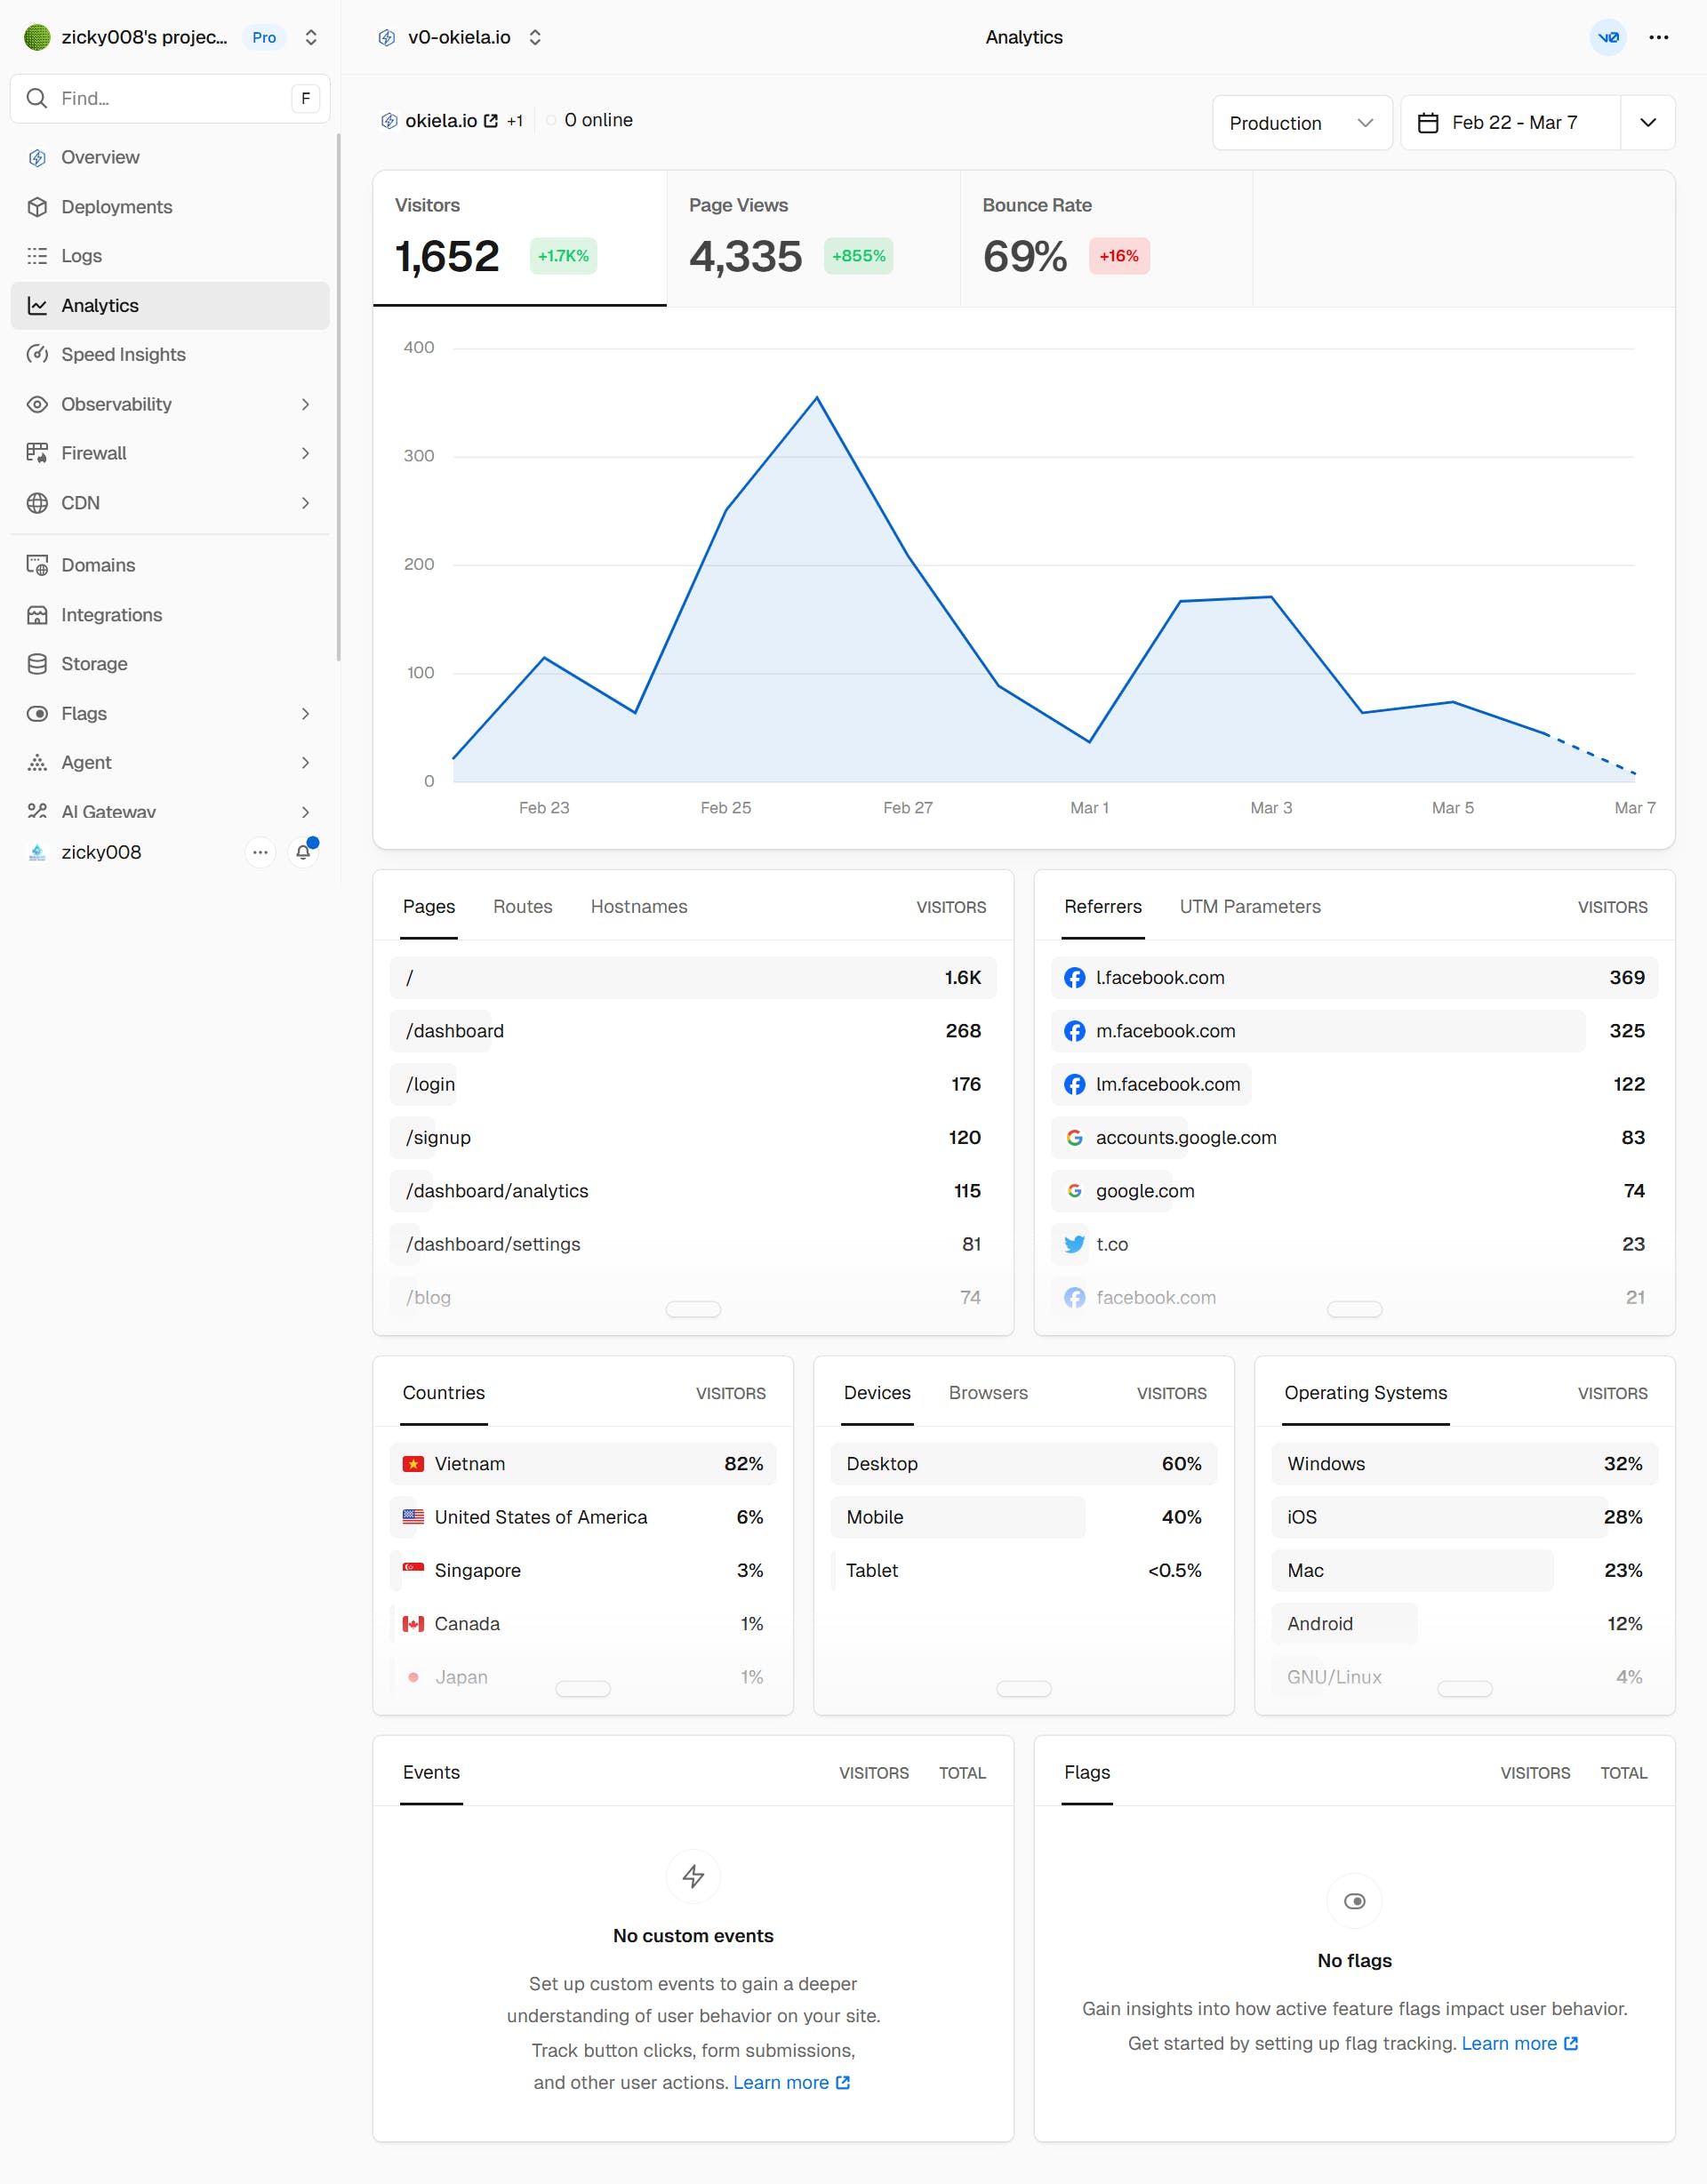Switch to the UTM Parameters tab
The image size is (1707, 2184).
coord(1249,906)
